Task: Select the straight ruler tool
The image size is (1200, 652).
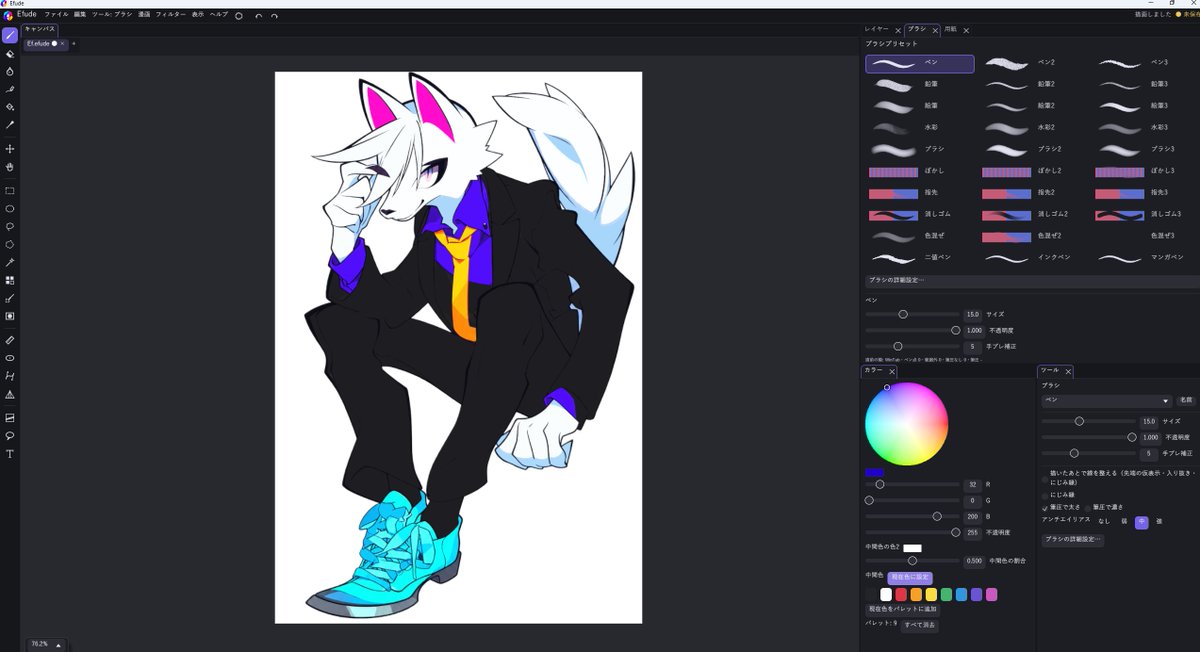Action: coord(10,340)
